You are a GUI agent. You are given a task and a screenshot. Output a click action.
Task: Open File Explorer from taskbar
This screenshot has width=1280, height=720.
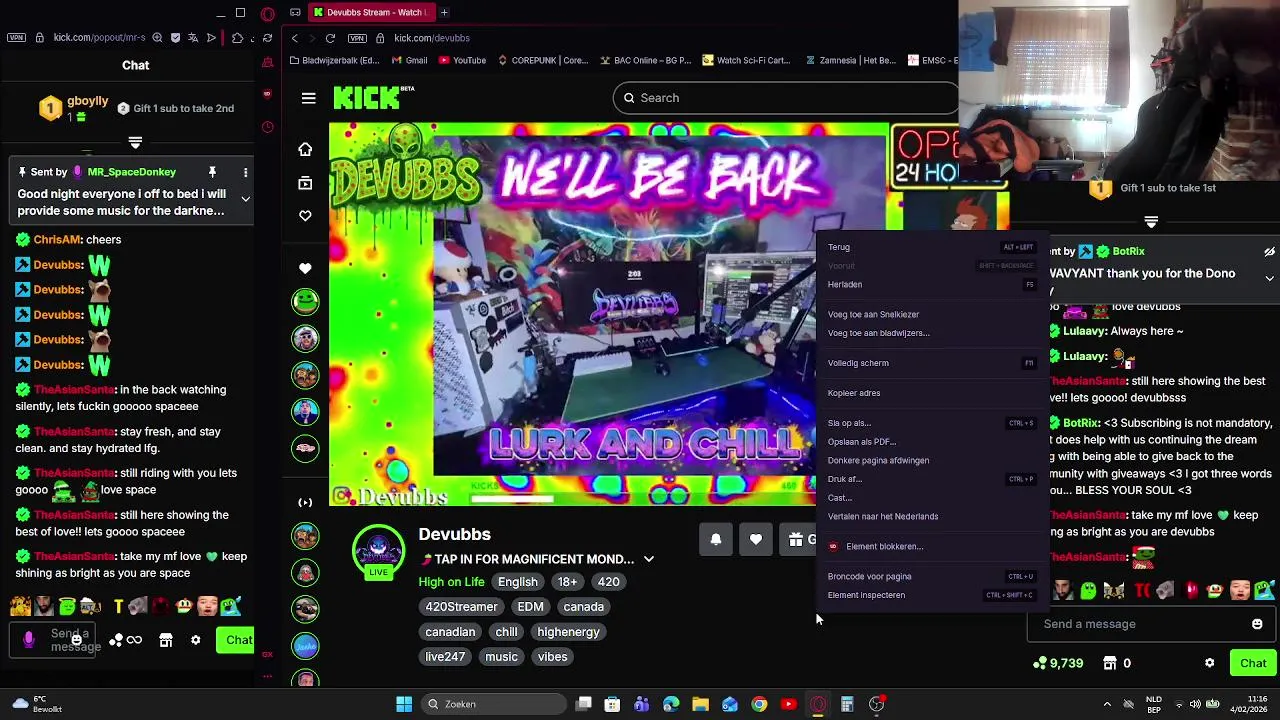[700, 704]
